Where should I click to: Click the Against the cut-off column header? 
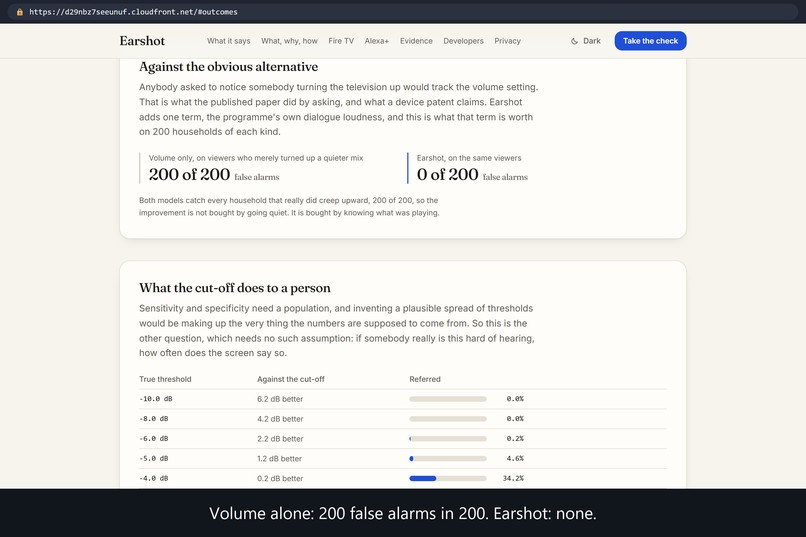pyautogui.click(x=291, y=379)
